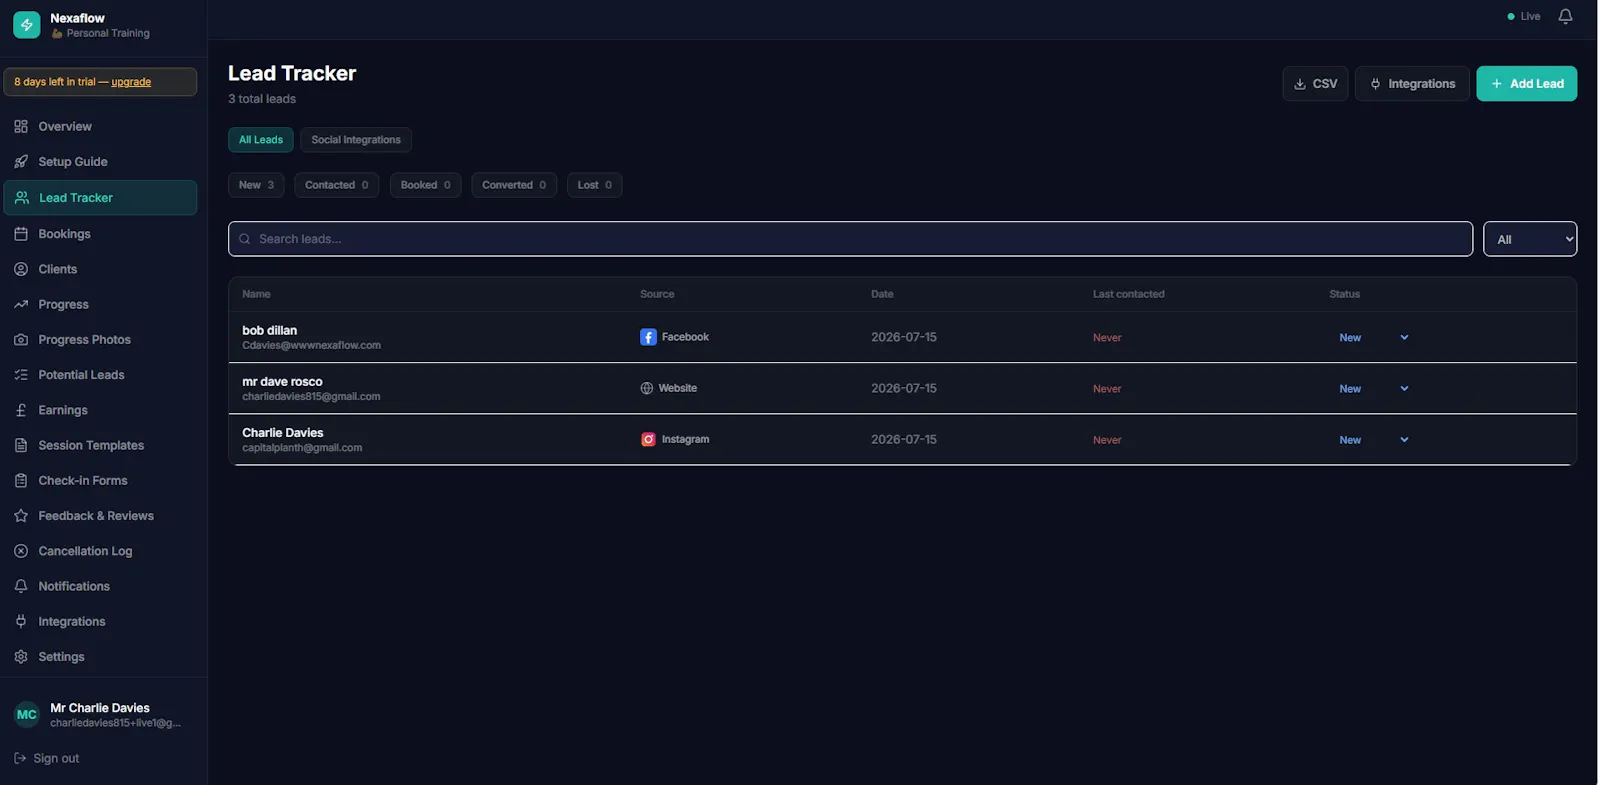Click into the Search leads field

[850, 239]
